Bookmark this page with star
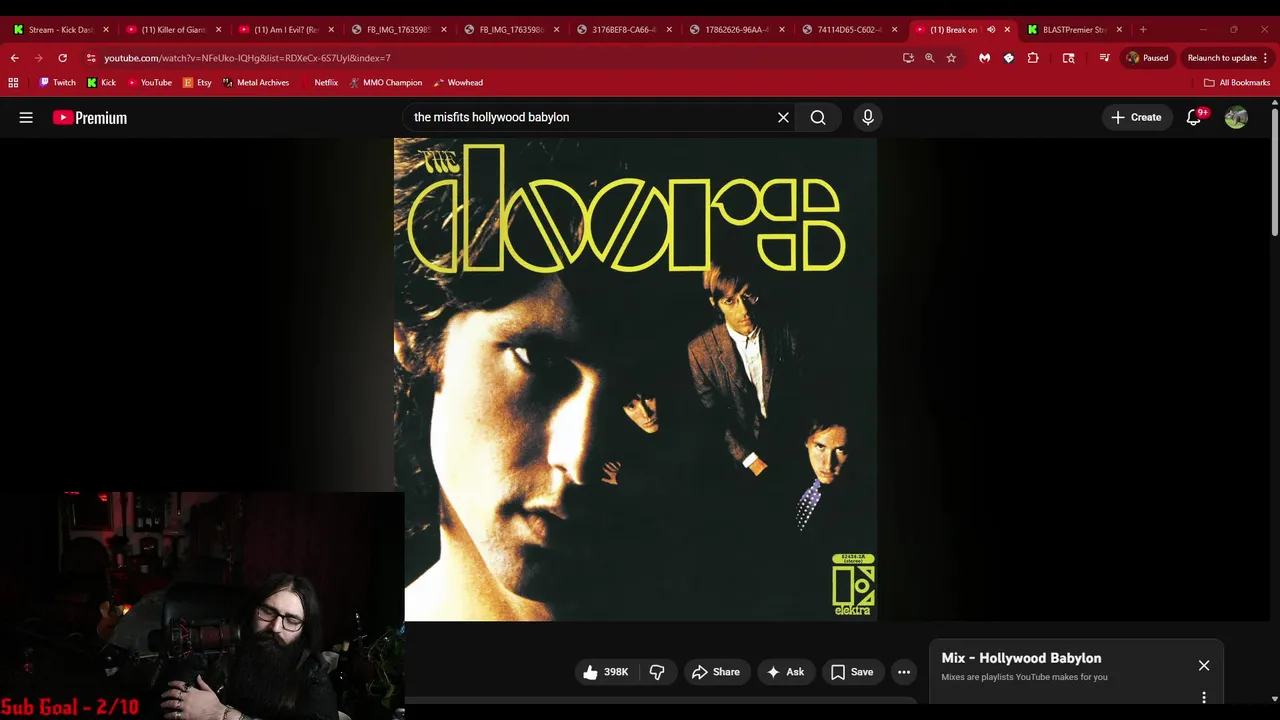1280x720 pixels. point(951,58)
